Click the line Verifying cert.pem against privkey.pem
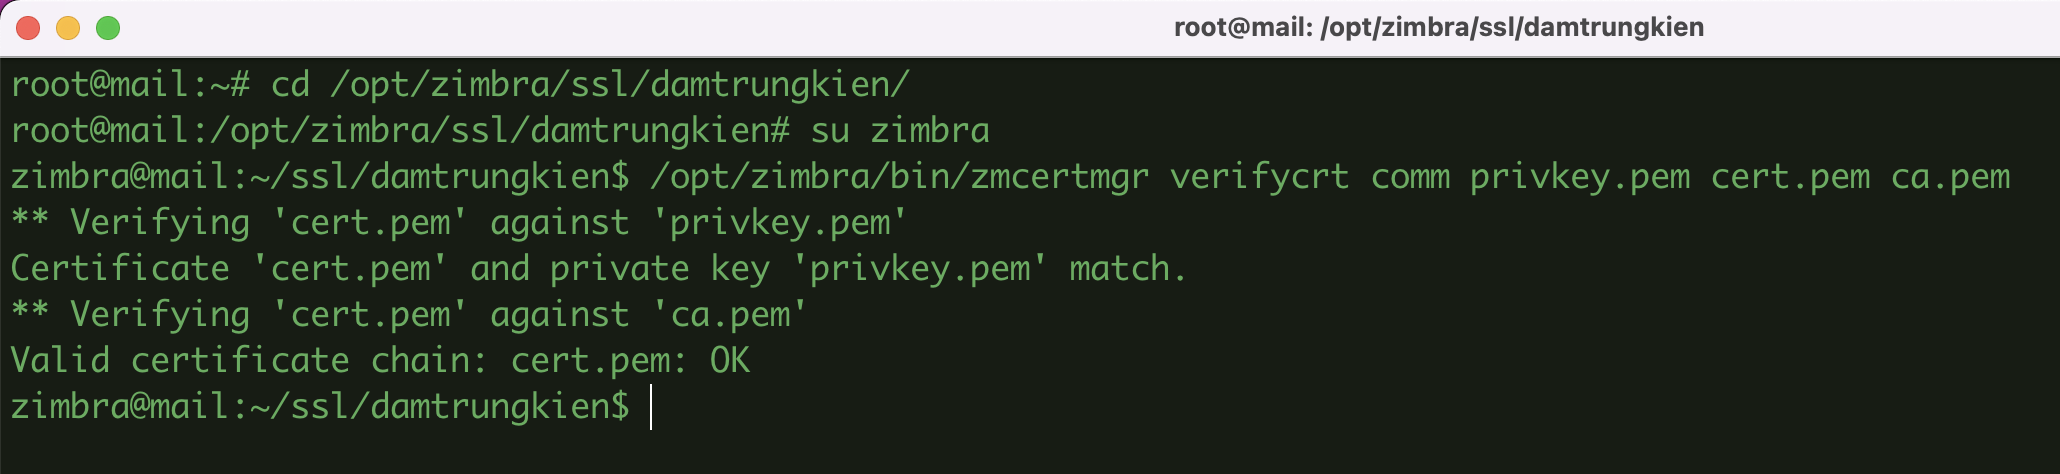2060x474 pixels. click(459, 223)
